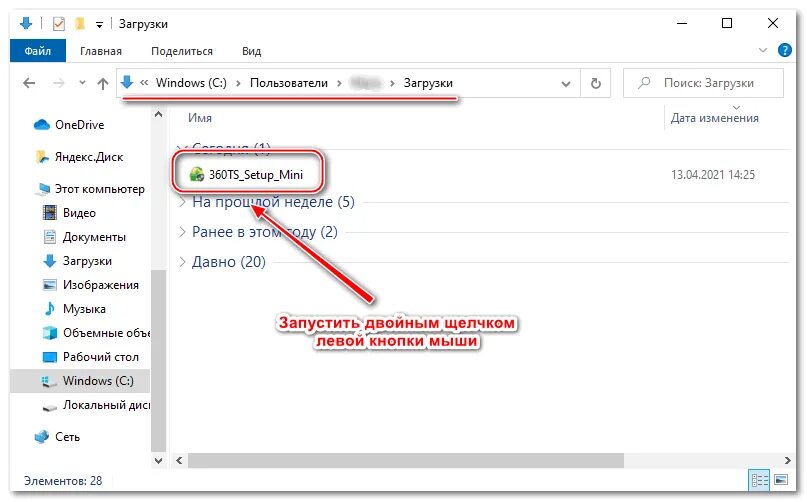Click date 13.04.2021 14:25
The width and height of the screenshot is (807, 502).
pos(713,175)
